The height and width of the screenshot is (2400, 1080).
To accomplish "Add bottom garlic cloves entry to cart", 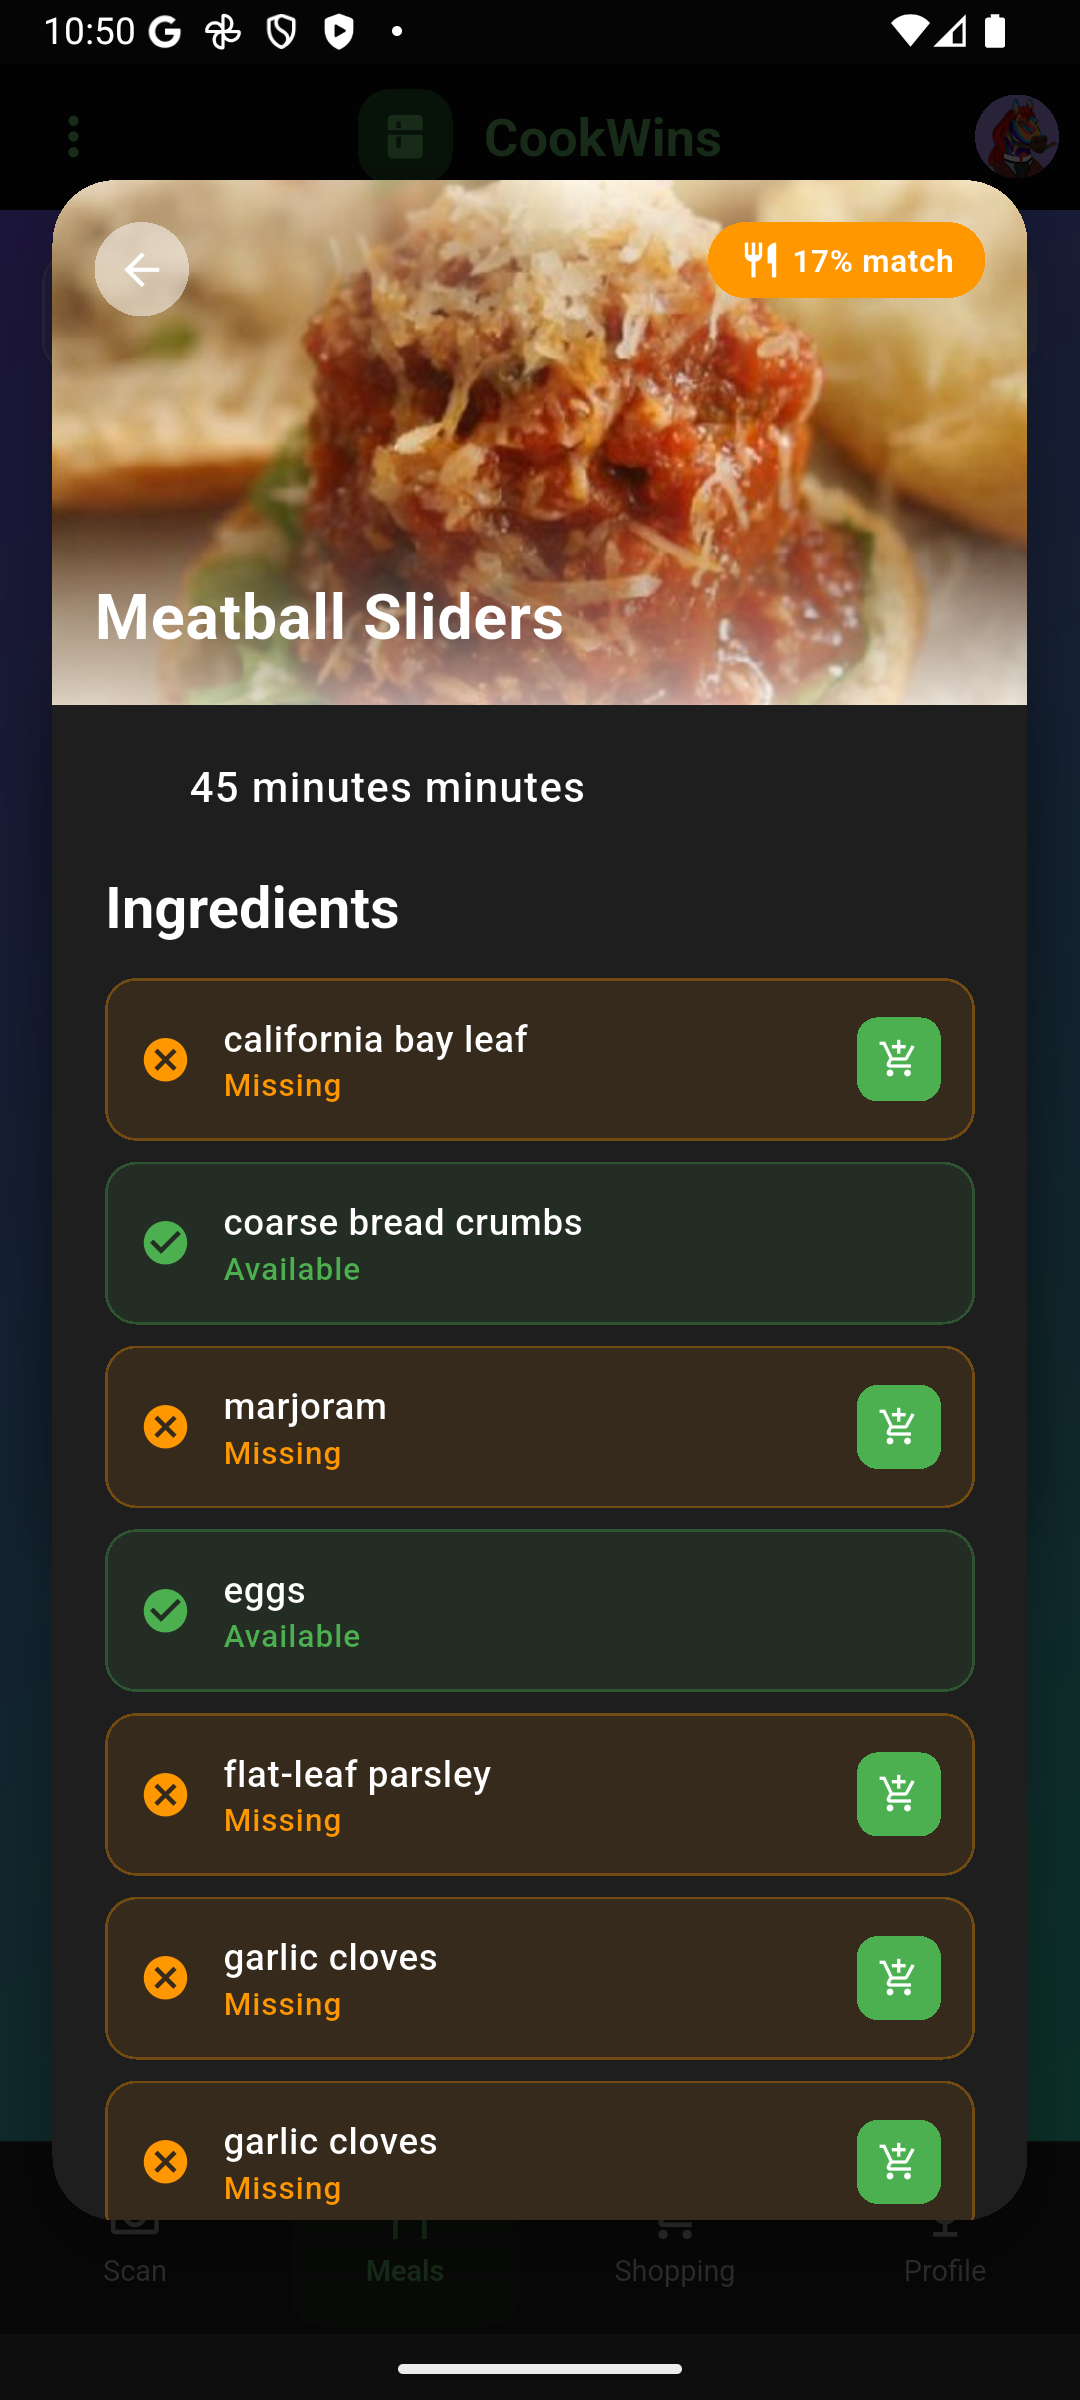I will pos(897,2161).
